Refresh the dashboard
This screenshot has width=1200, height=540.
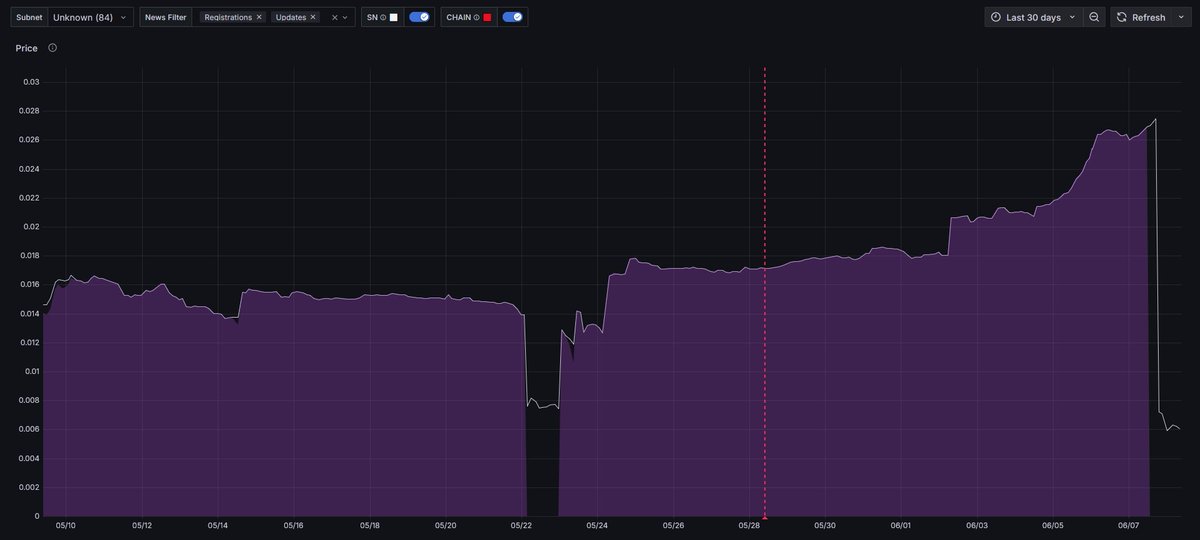click(x=1140, y=17)
